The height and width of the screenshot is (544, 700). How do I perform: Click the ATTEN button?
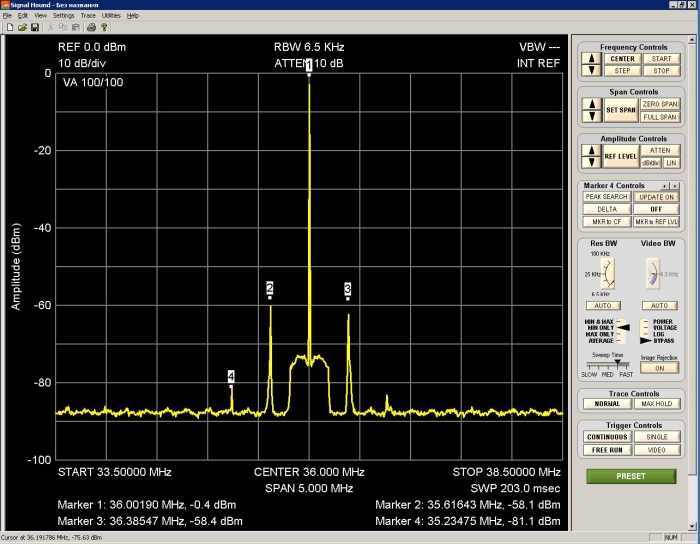tap(660, 150)
